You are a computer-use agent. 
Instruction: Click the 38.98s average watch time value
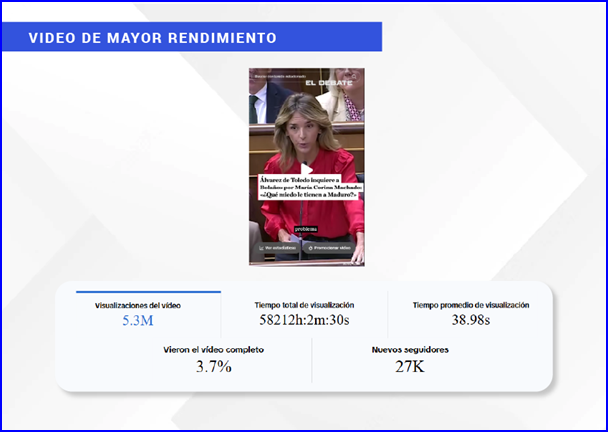tap(471, 320)
